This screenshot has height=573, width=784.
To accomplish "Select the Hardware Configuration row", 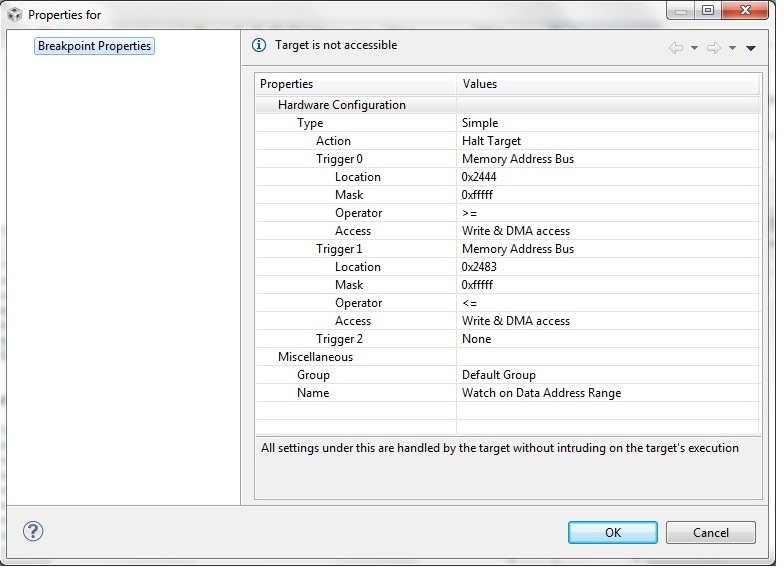I will tap(508, 105).
